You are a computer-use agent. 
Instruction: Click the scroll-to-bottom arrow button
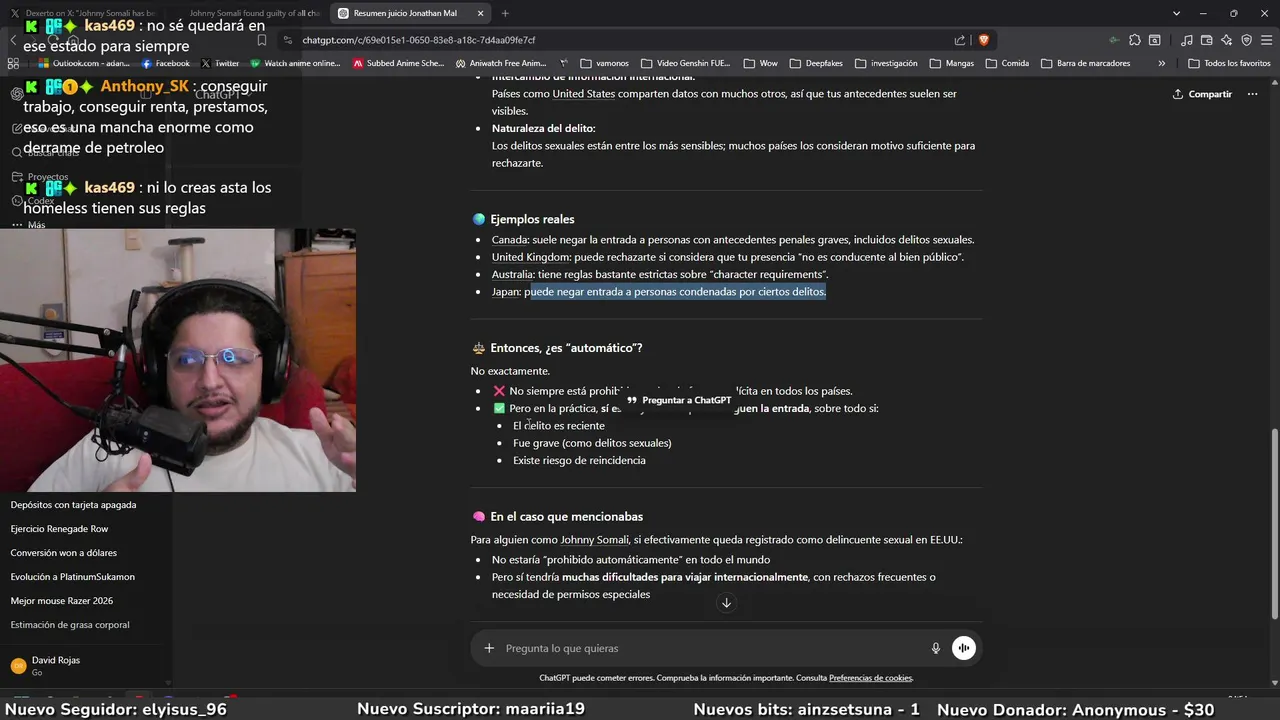pos(726,602)
